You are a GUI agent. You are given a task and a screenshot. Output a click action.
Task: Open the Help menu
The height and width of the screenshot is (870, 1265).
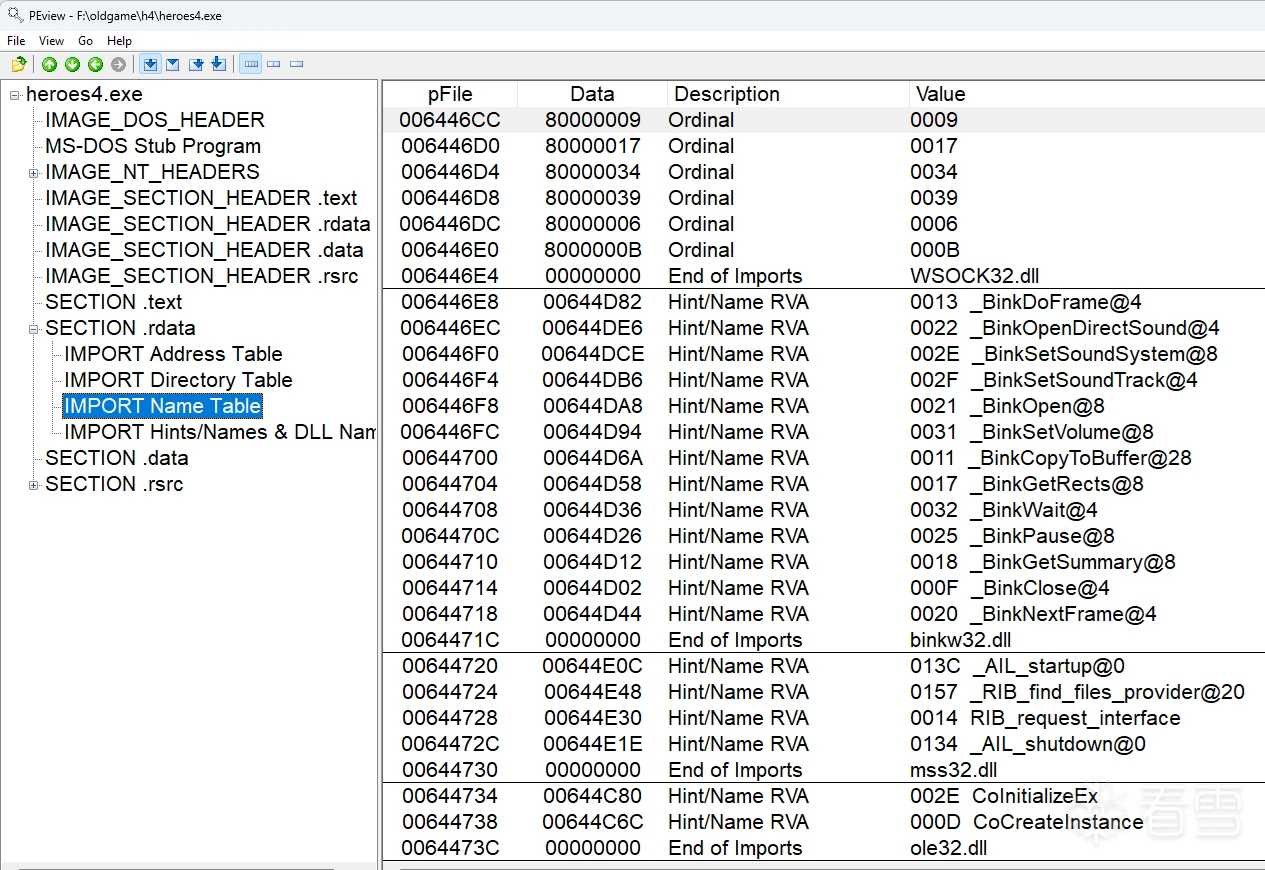[119, 41]
